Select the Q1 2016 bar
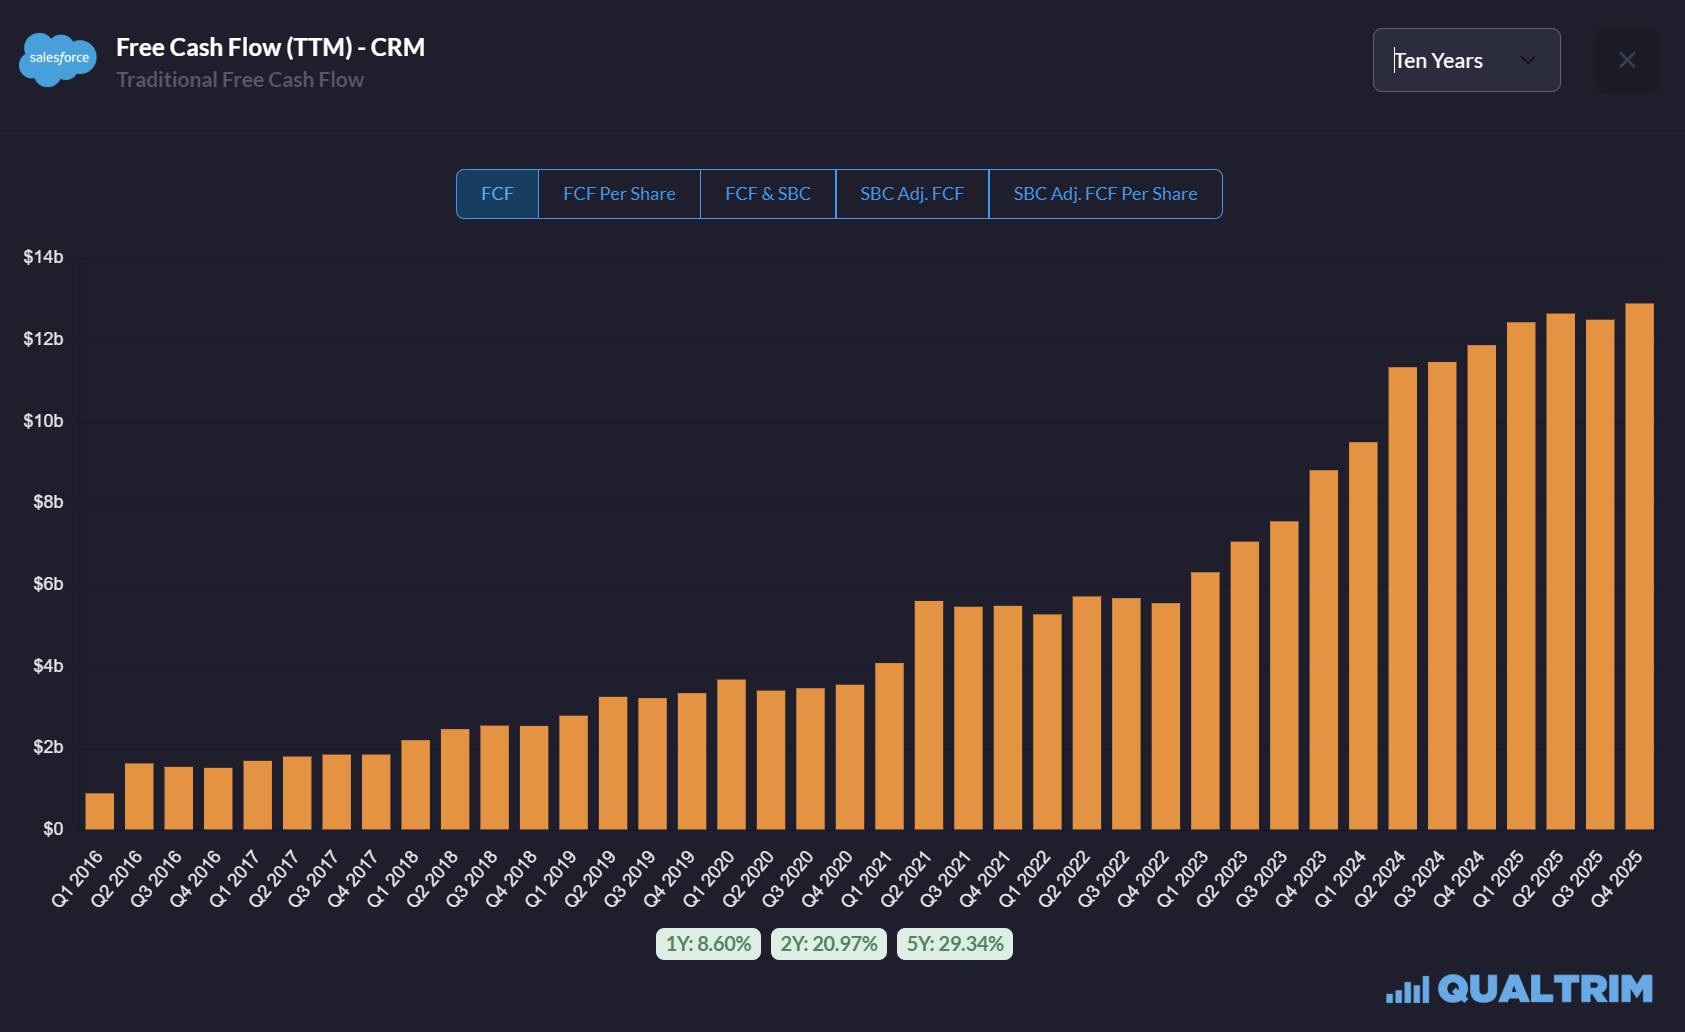The image size is (1685, 1032). (x=100, y=811)
